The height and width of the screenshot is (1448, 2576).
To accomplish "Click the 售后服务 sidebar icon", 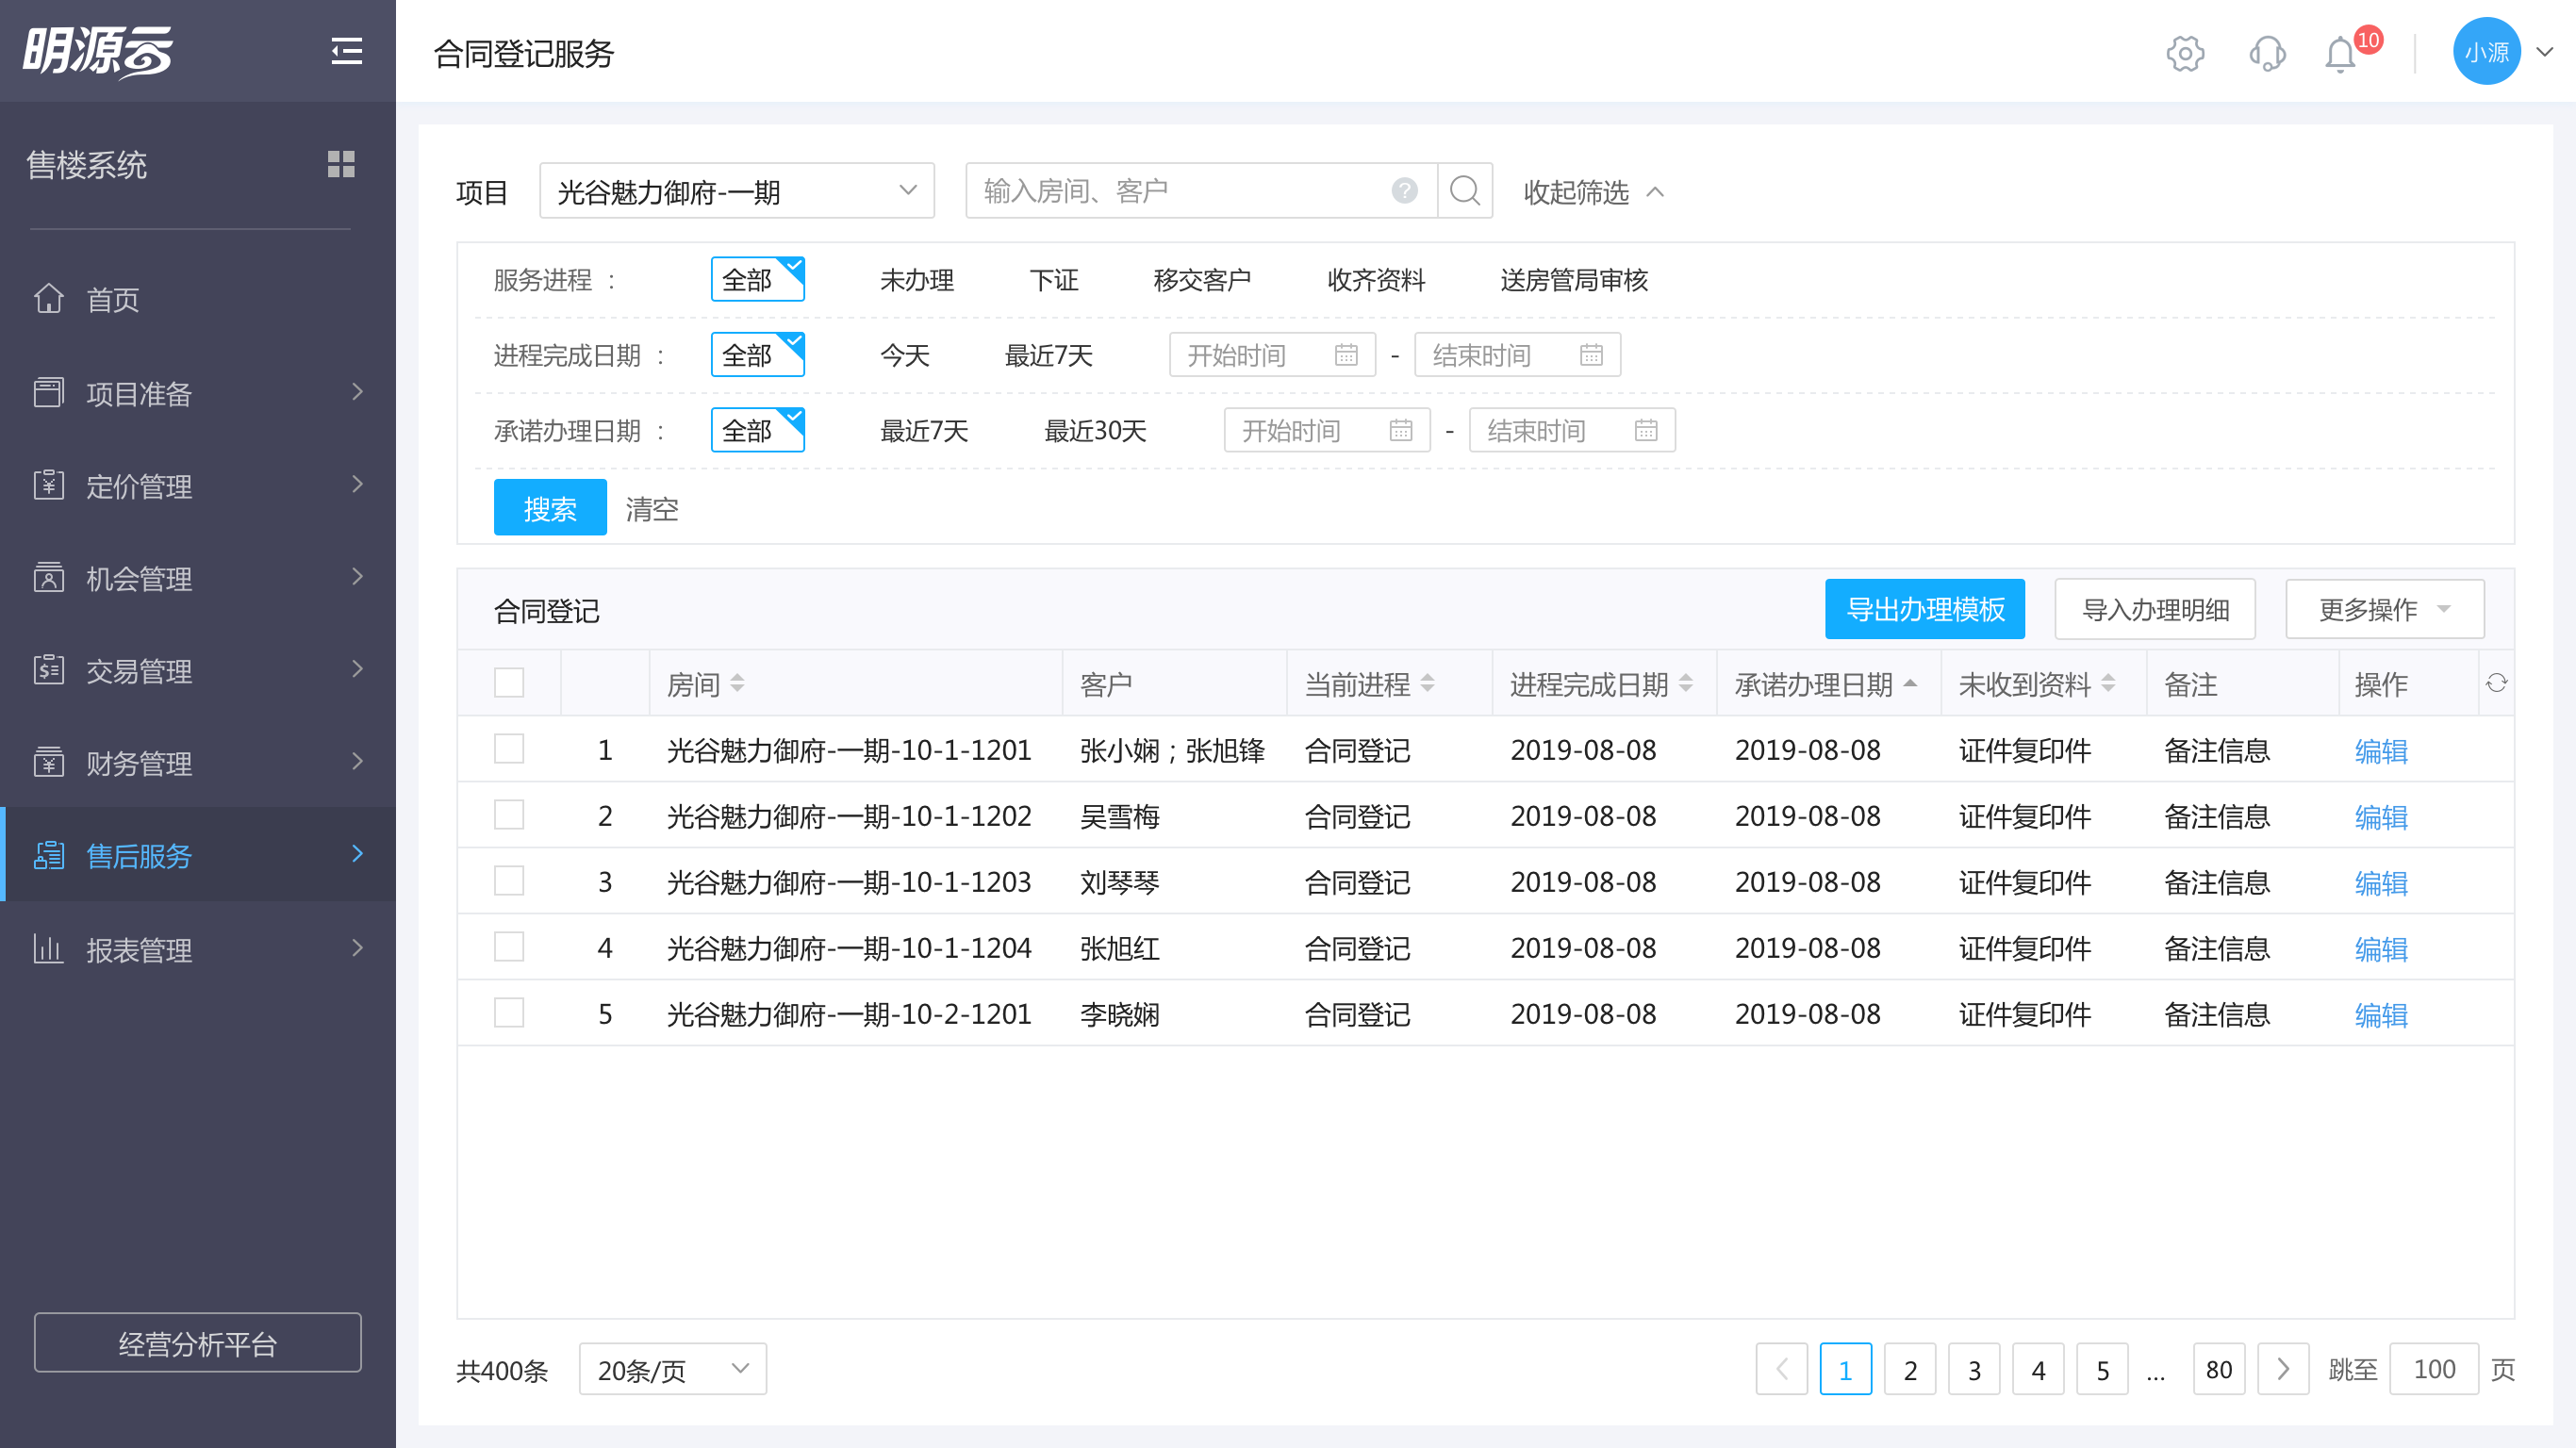I will point(48,855).
